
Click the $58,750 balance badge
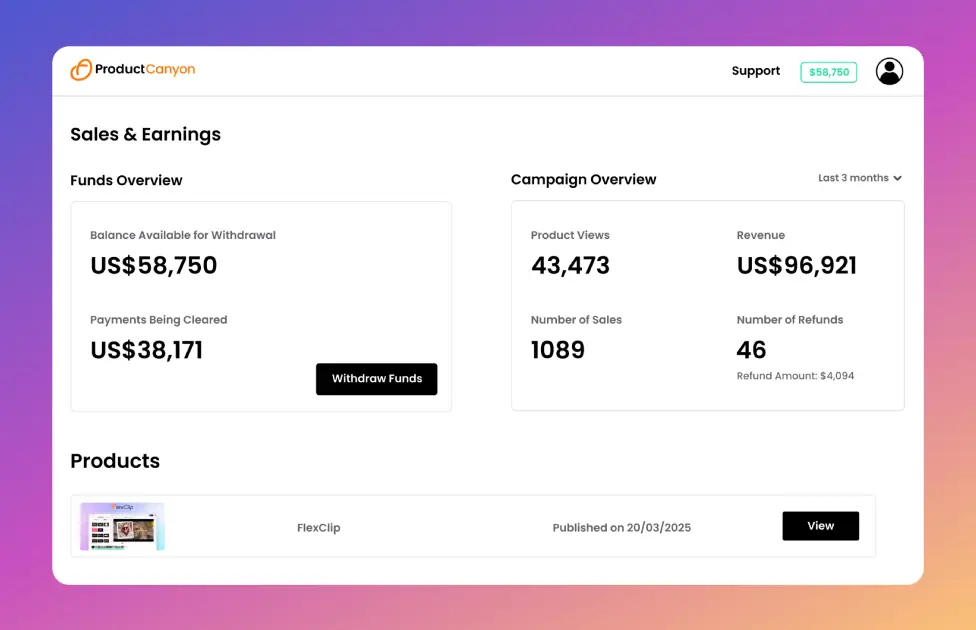[x=828, y=72]
